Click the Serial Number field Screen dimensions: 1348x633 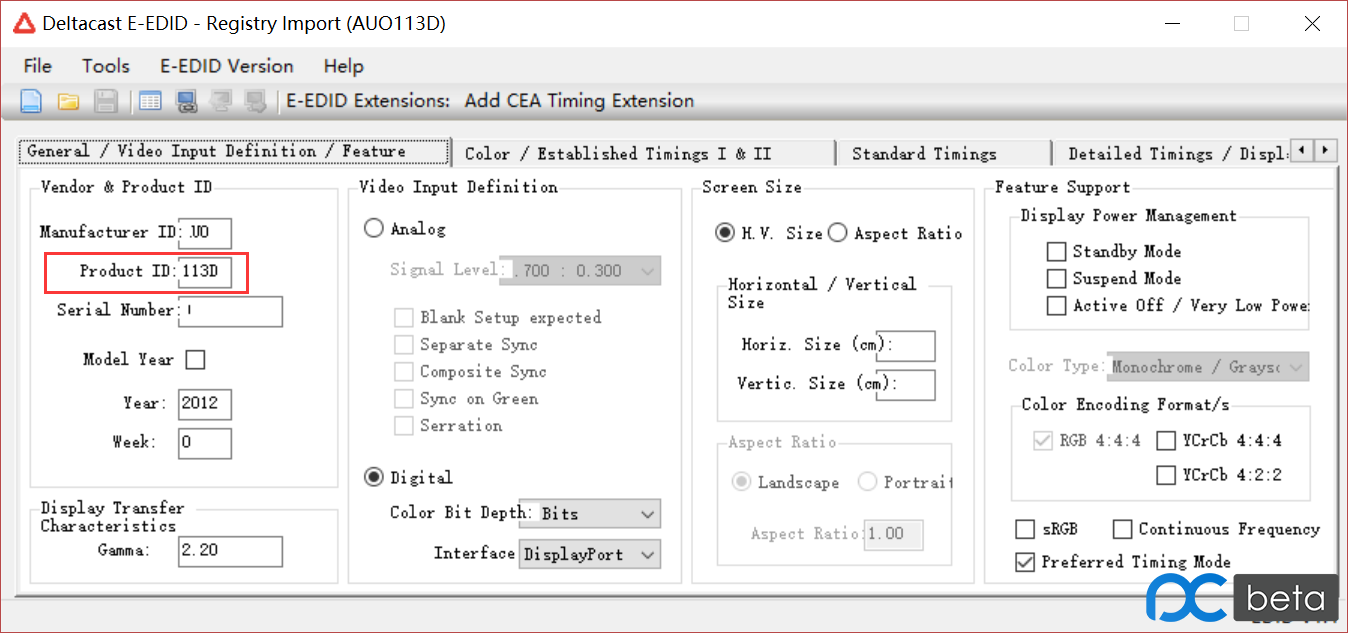click(230, 311)
